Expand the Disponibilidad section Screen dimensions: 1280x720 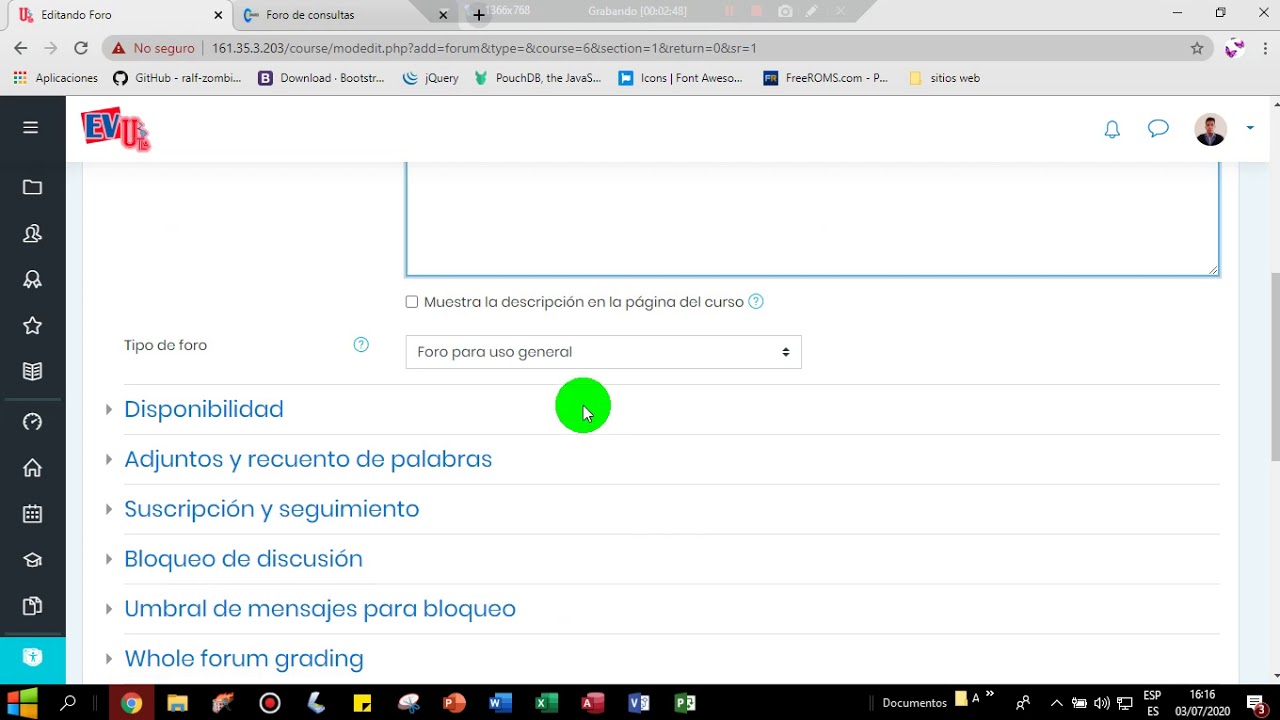click(204, 409)
